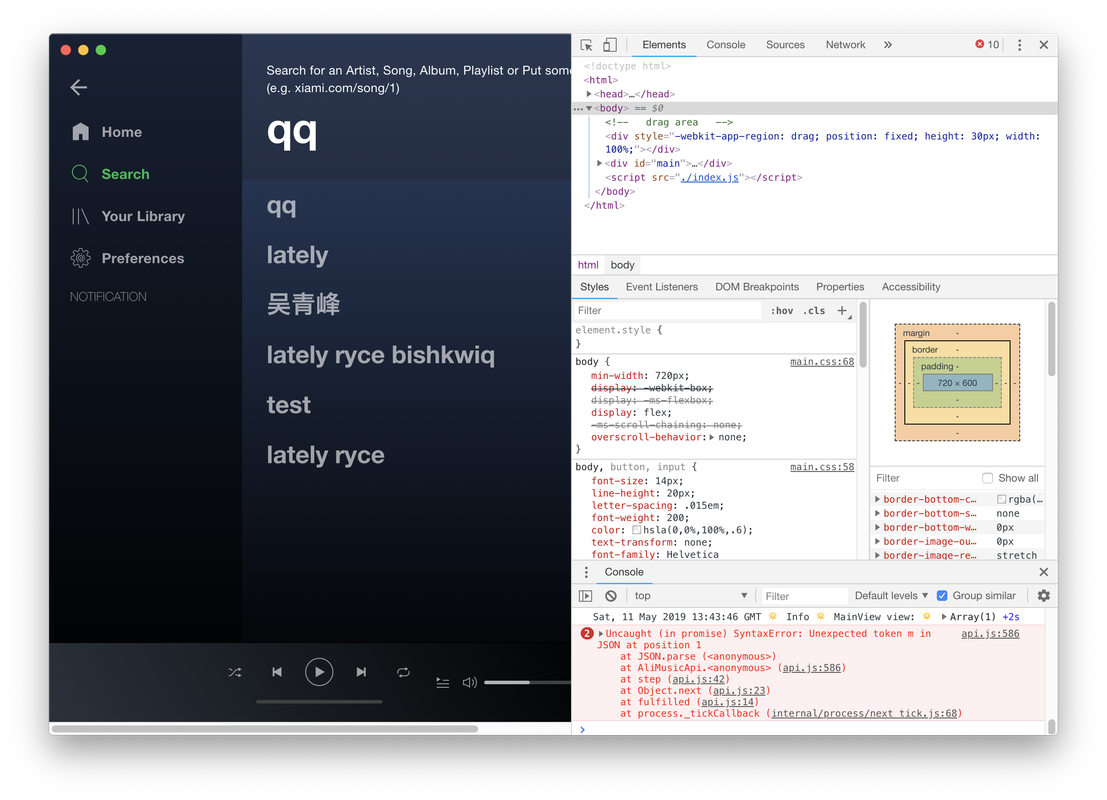
Task: Expand the div id main node
Action: [599, 163]
